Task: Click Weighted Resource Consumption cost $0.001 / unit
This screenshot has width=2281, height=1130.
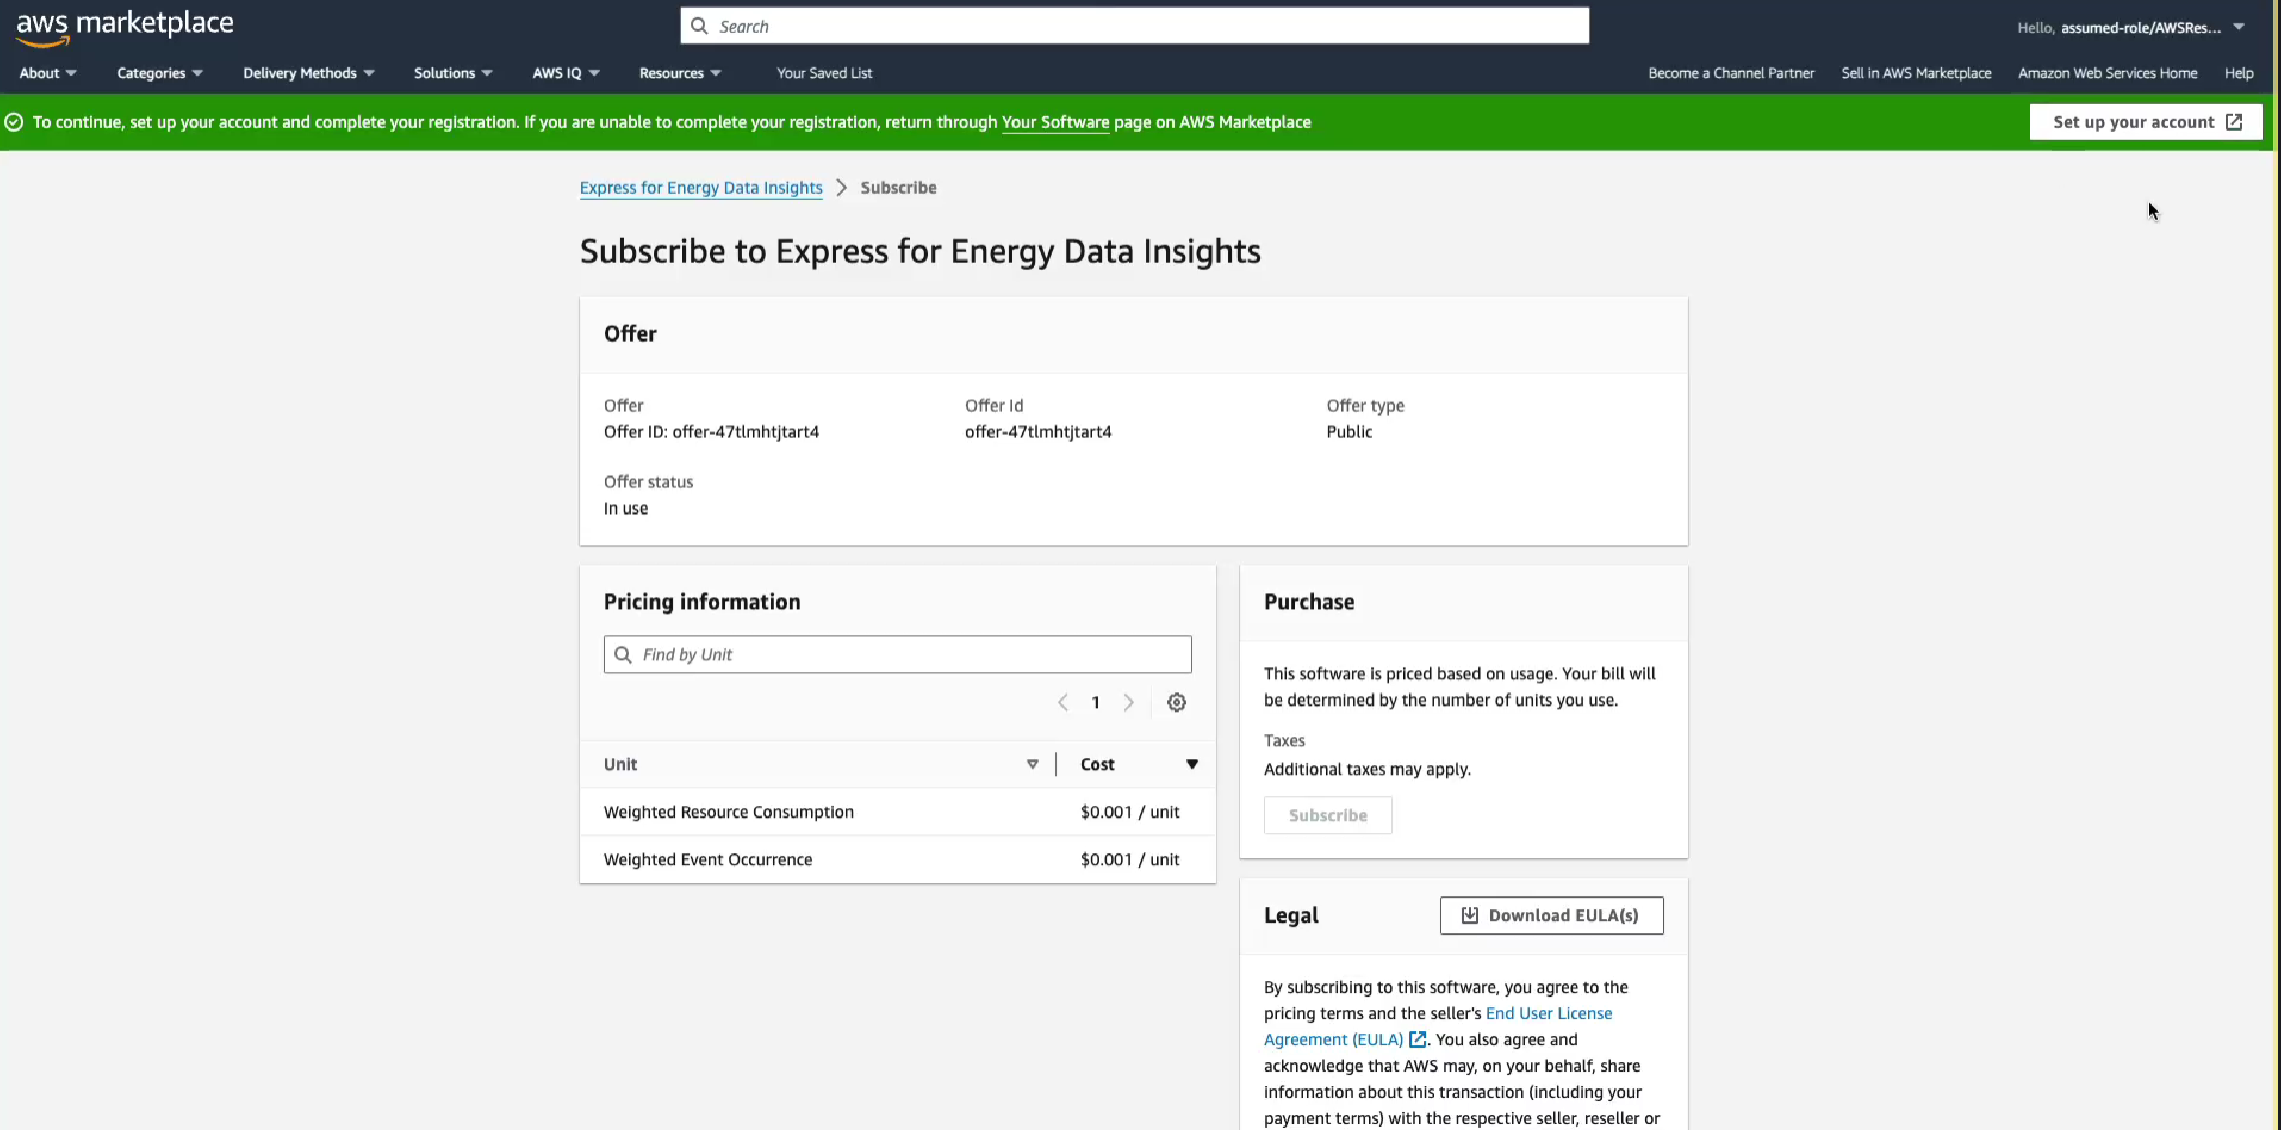Action: (1130, 812)
